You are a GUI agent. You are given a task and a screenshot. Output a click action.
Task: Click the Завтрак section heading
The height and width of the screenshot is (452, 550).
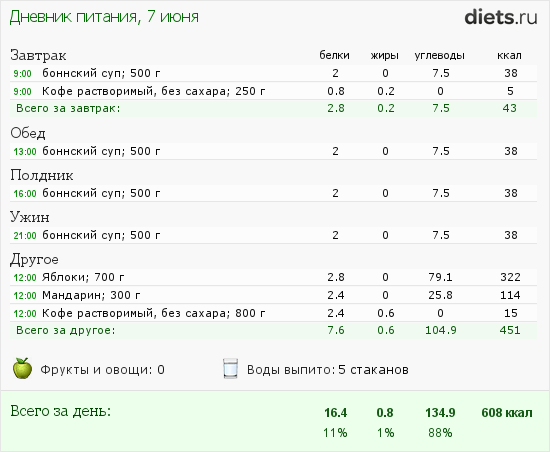coord(38,55)
